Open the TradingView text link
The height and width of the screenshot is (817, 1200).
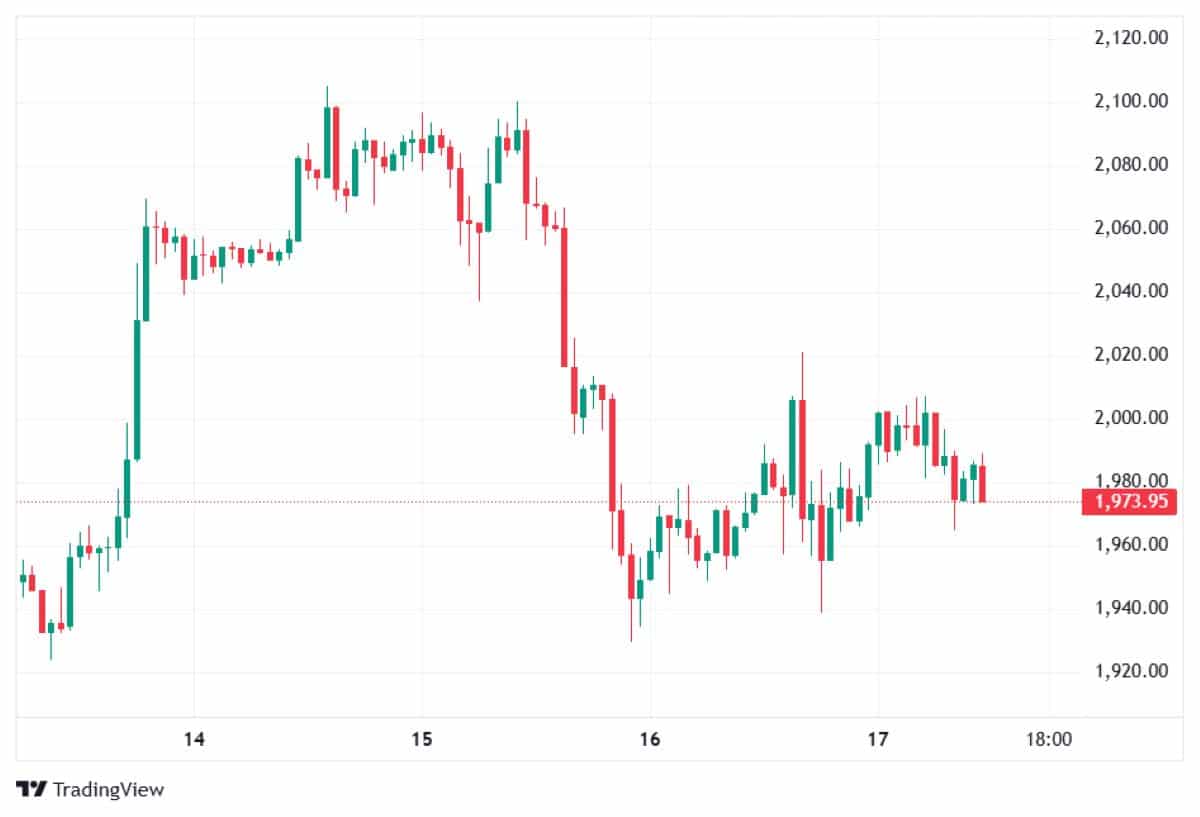click(x=108, y=789)
